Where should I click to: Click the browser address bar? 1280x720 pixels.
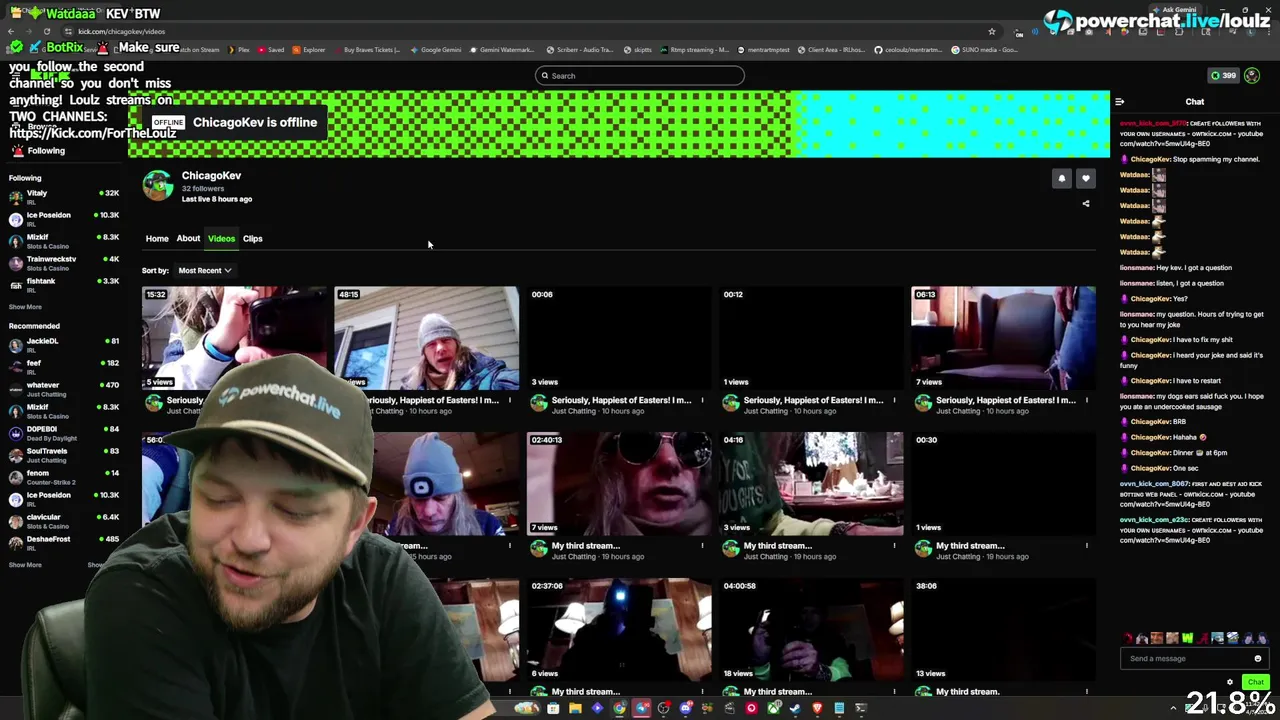pyautogui.click(x=530, y=31)
